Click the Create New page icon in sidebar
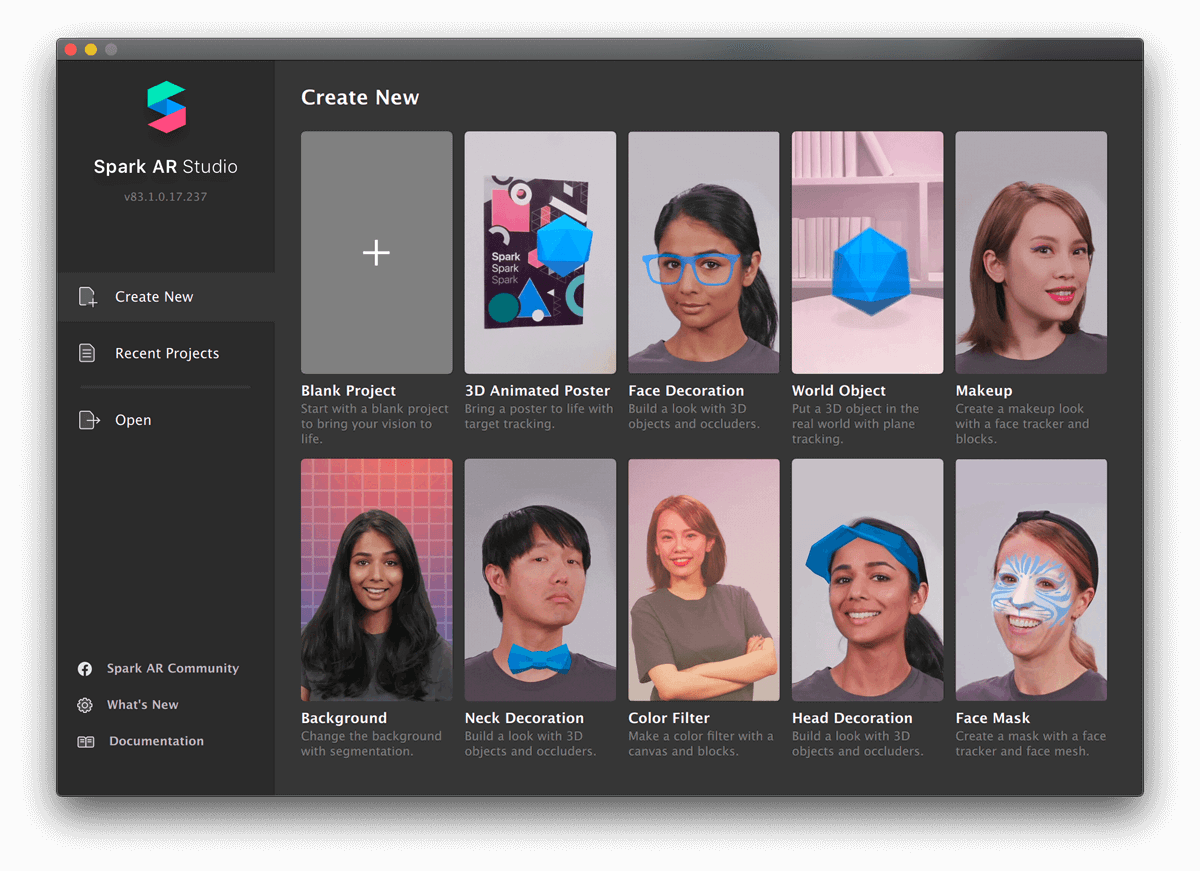The image size is (1200, 871). tap(88, 297)
